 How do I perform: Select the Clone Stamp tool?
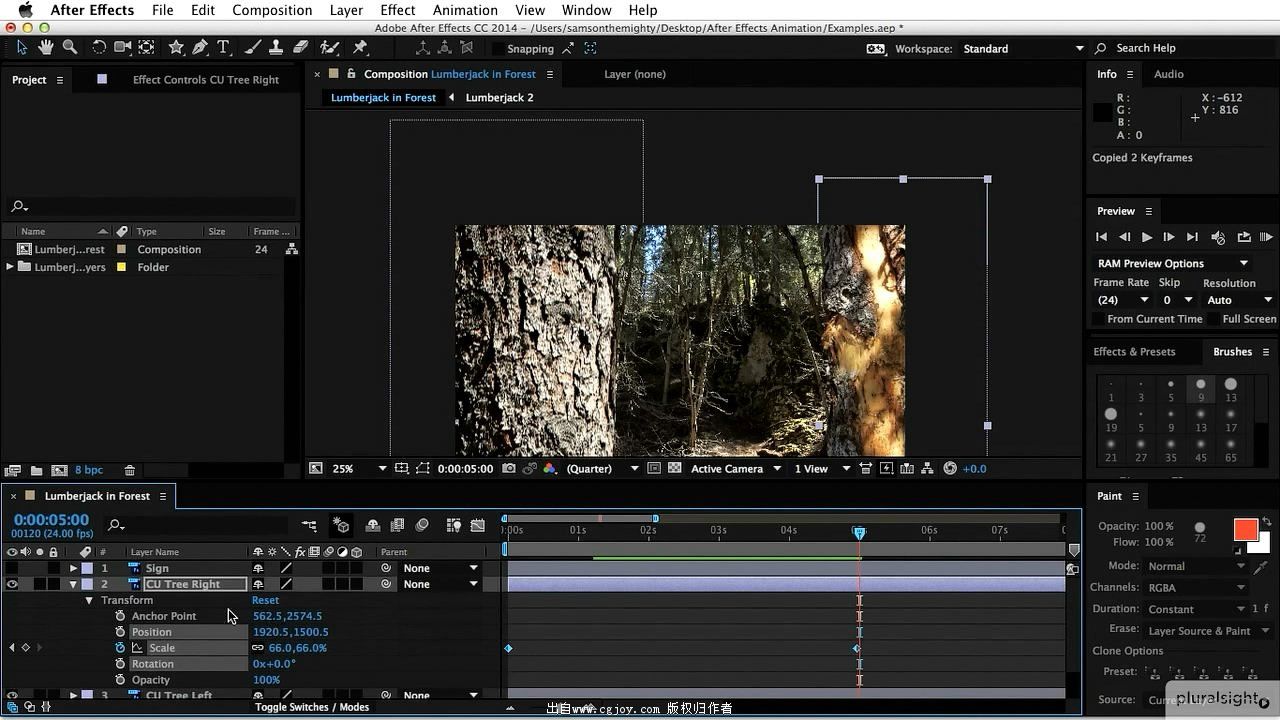(x=277, y=47)
